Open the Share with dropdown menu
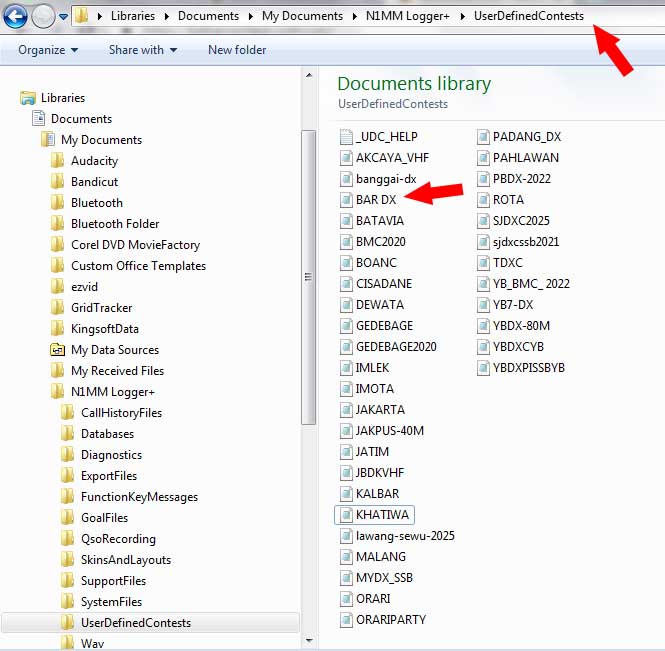 point(142,50)
